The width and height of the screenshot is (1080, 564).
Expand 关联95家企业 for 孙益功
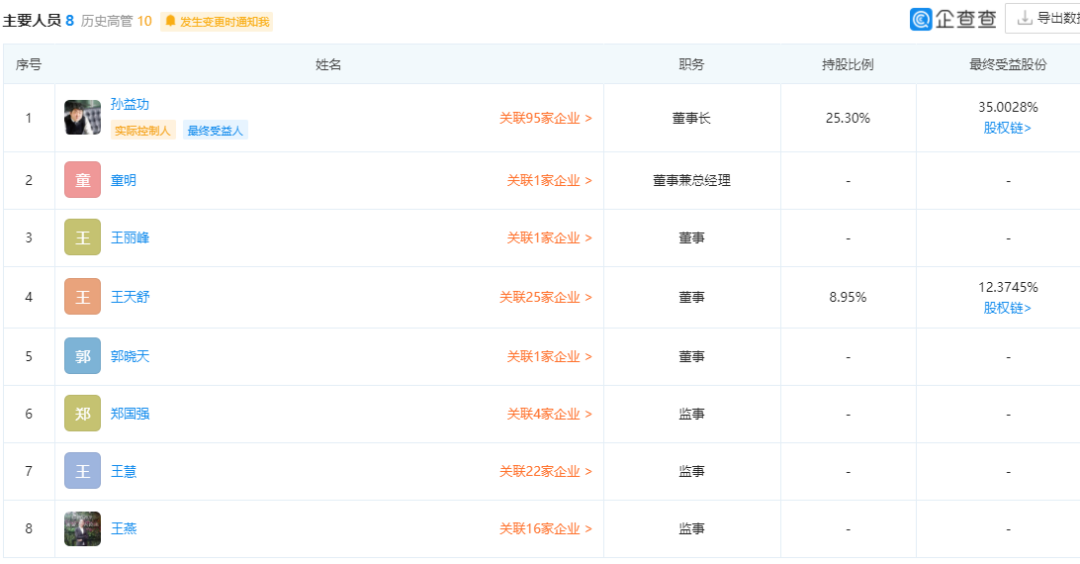point(546,118)
